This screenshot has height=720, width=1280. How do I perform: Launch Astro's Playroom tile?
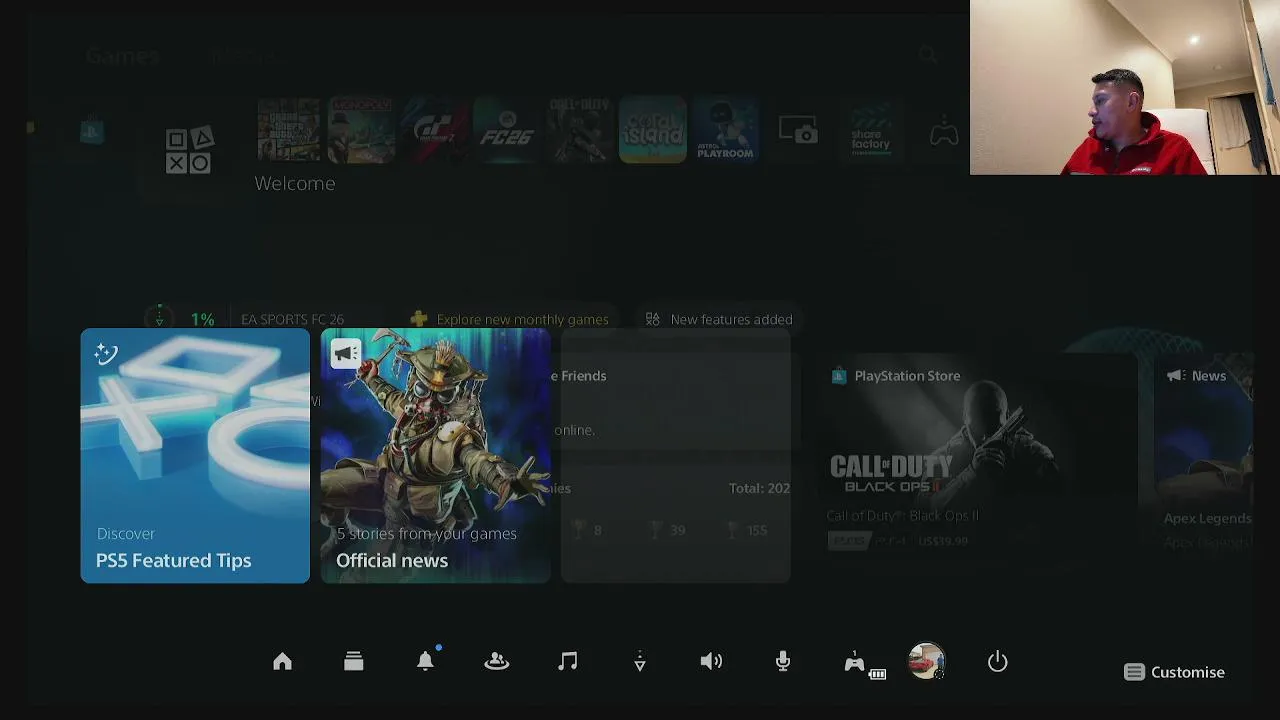726,129
